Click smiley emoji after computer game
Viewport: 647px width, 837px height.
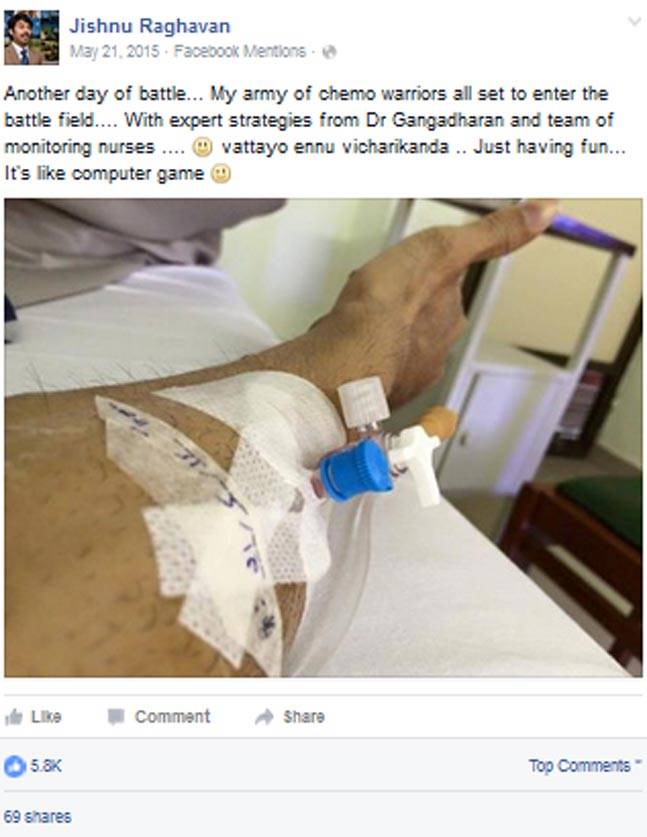click(x=221, y=174)
